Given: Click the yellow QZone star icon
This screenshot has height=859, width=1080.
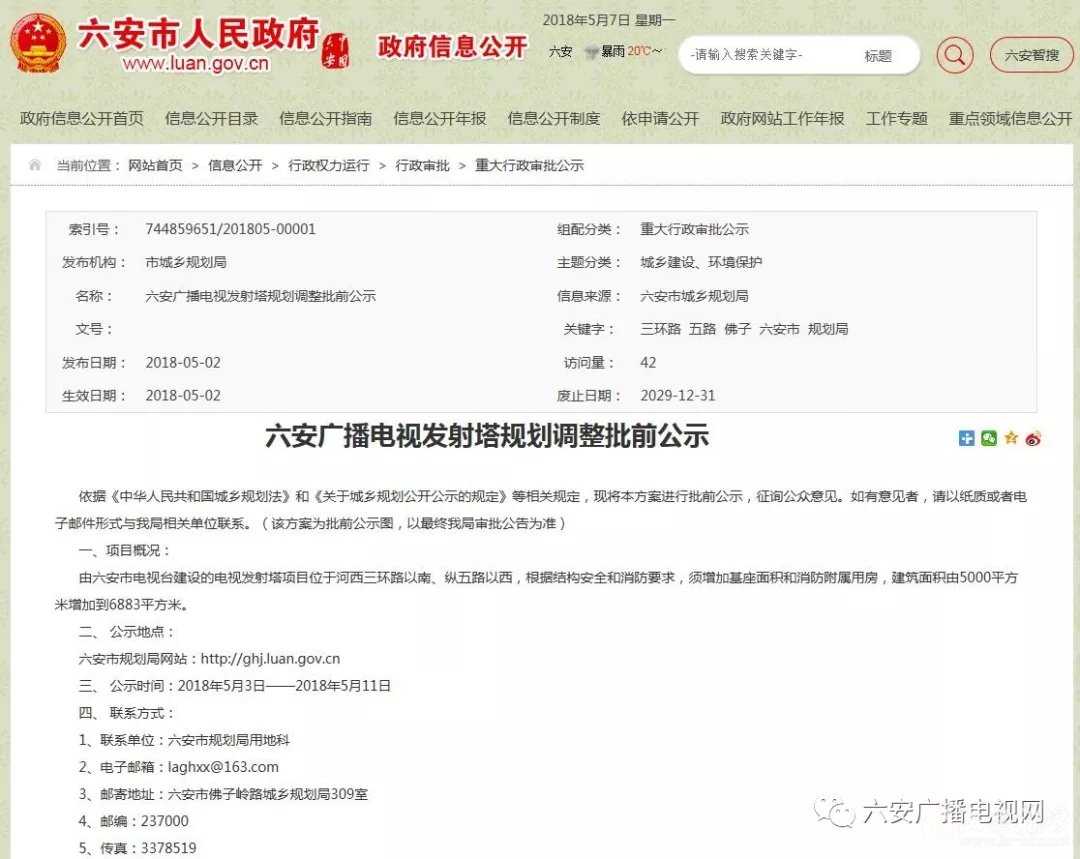Looking at the screenshot, I should click(1011, 438).
